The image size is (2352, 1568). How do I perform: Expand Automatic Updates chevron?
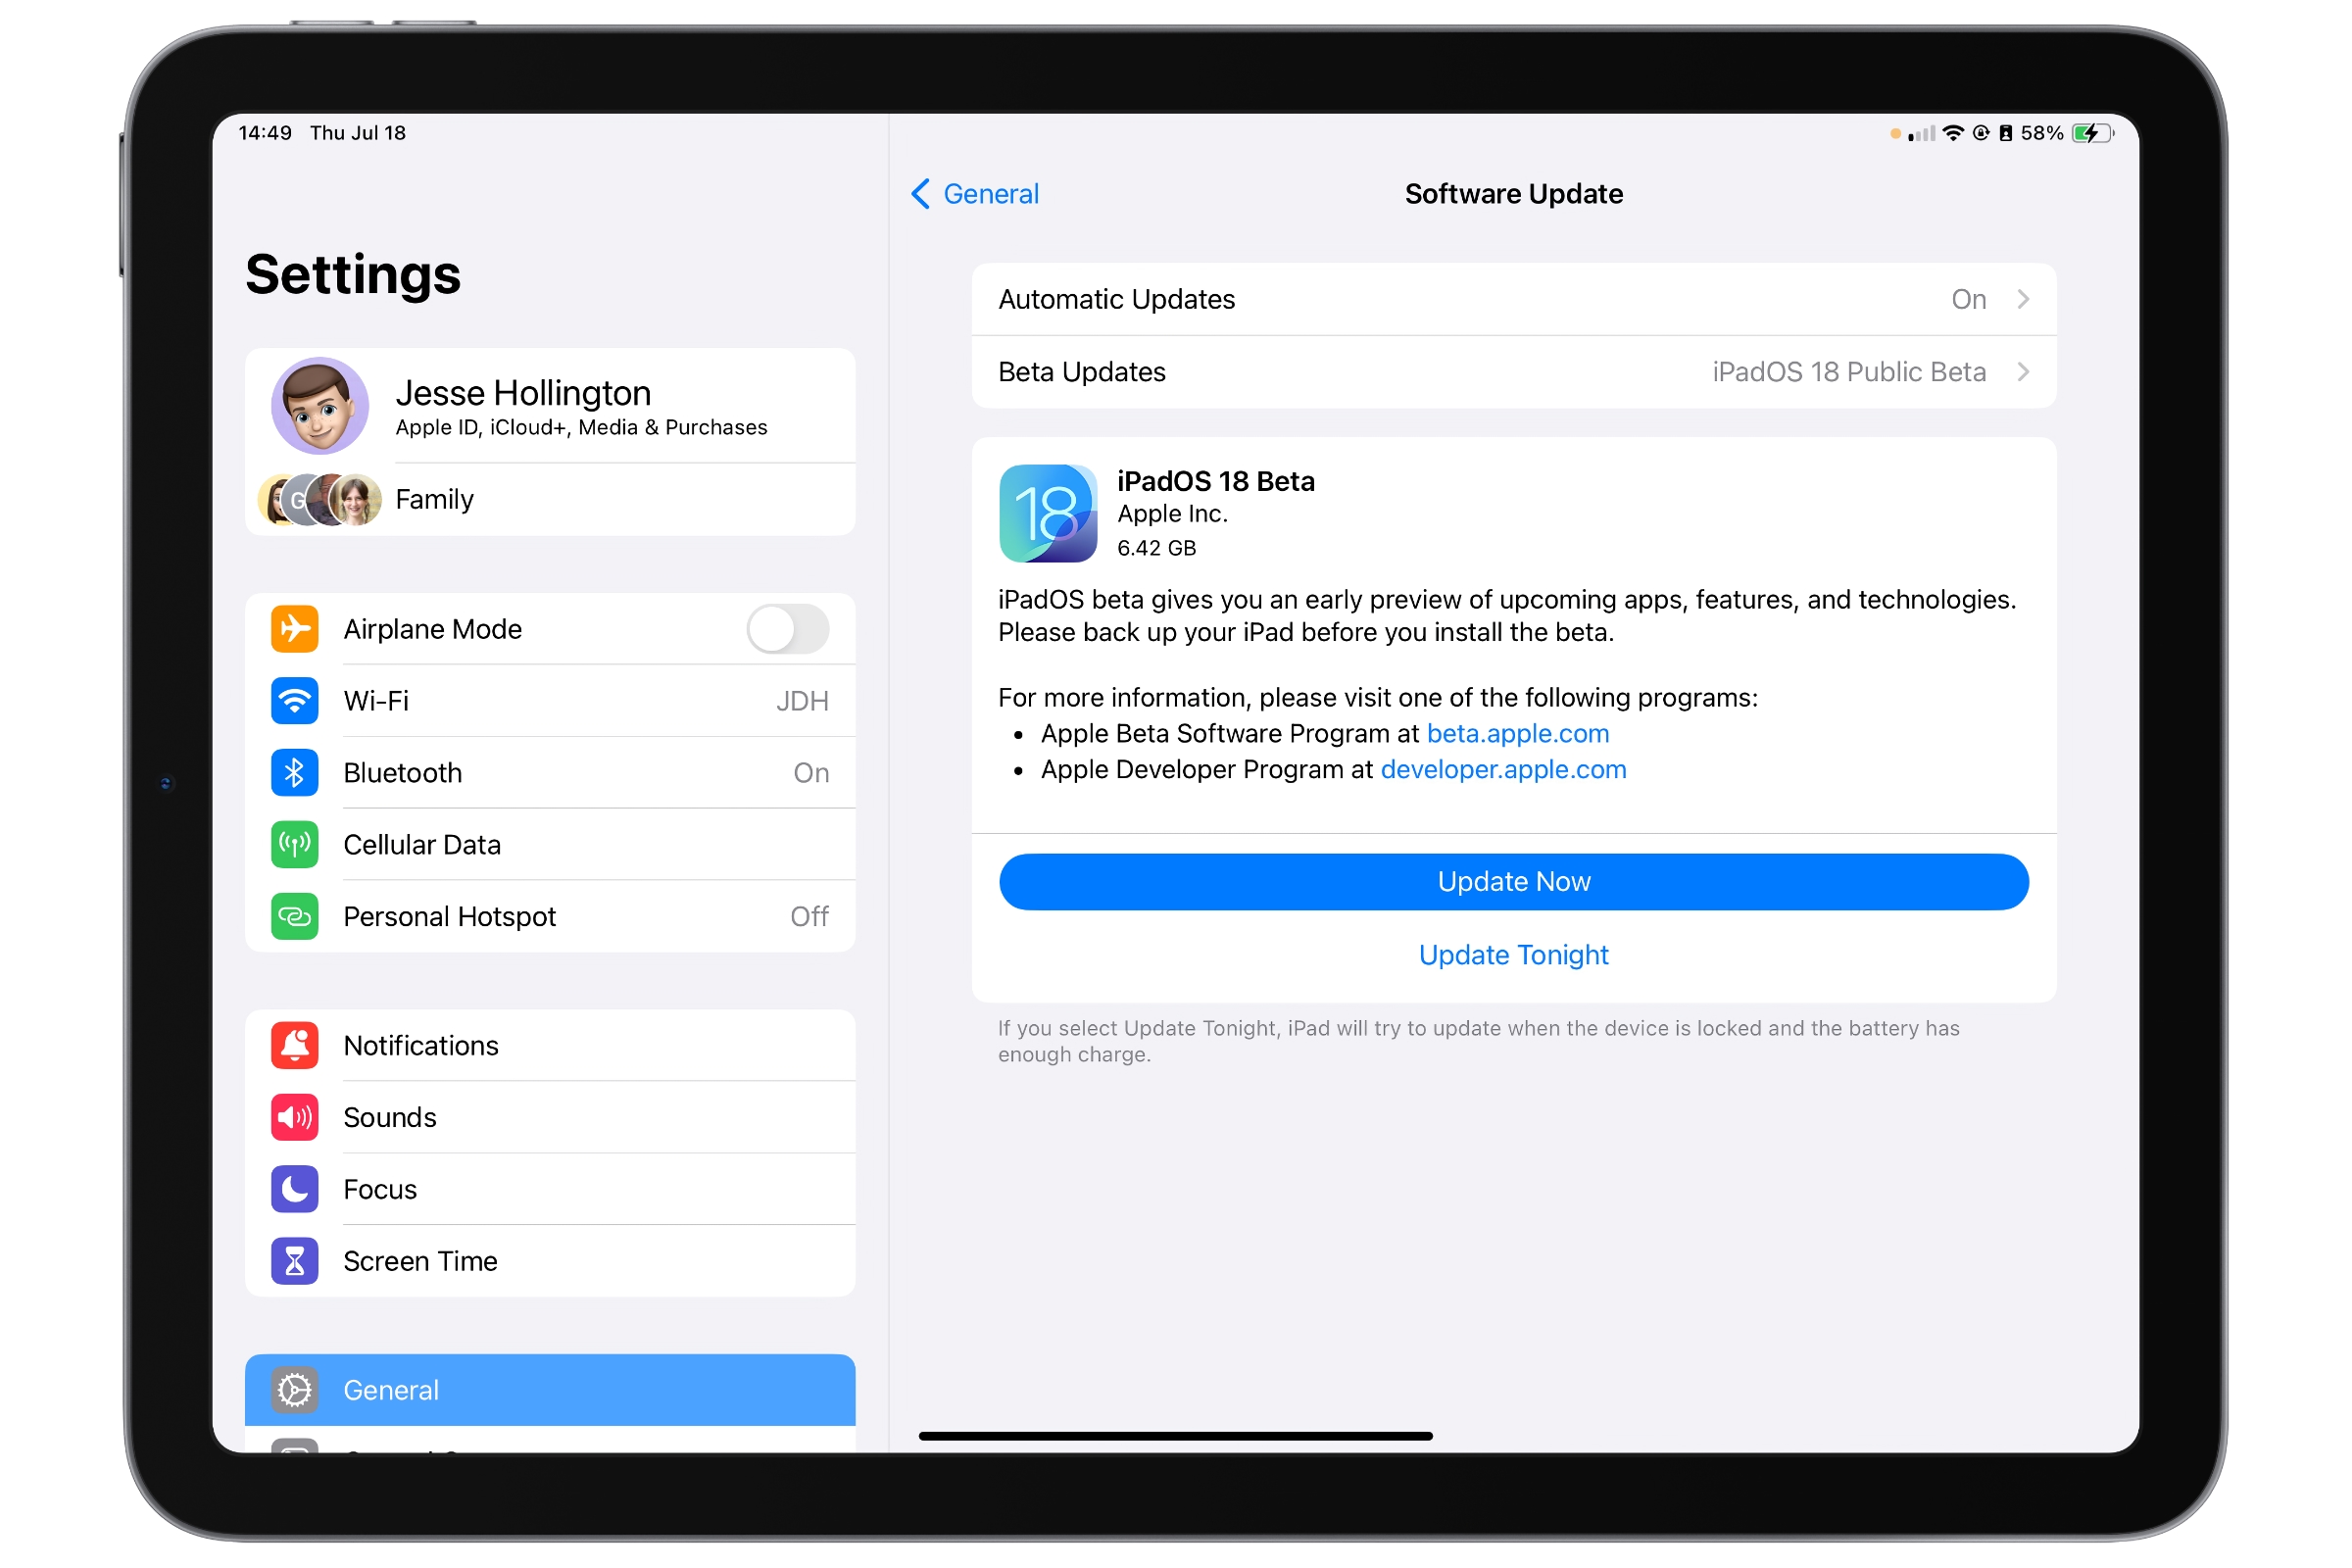click(2025, 298)
